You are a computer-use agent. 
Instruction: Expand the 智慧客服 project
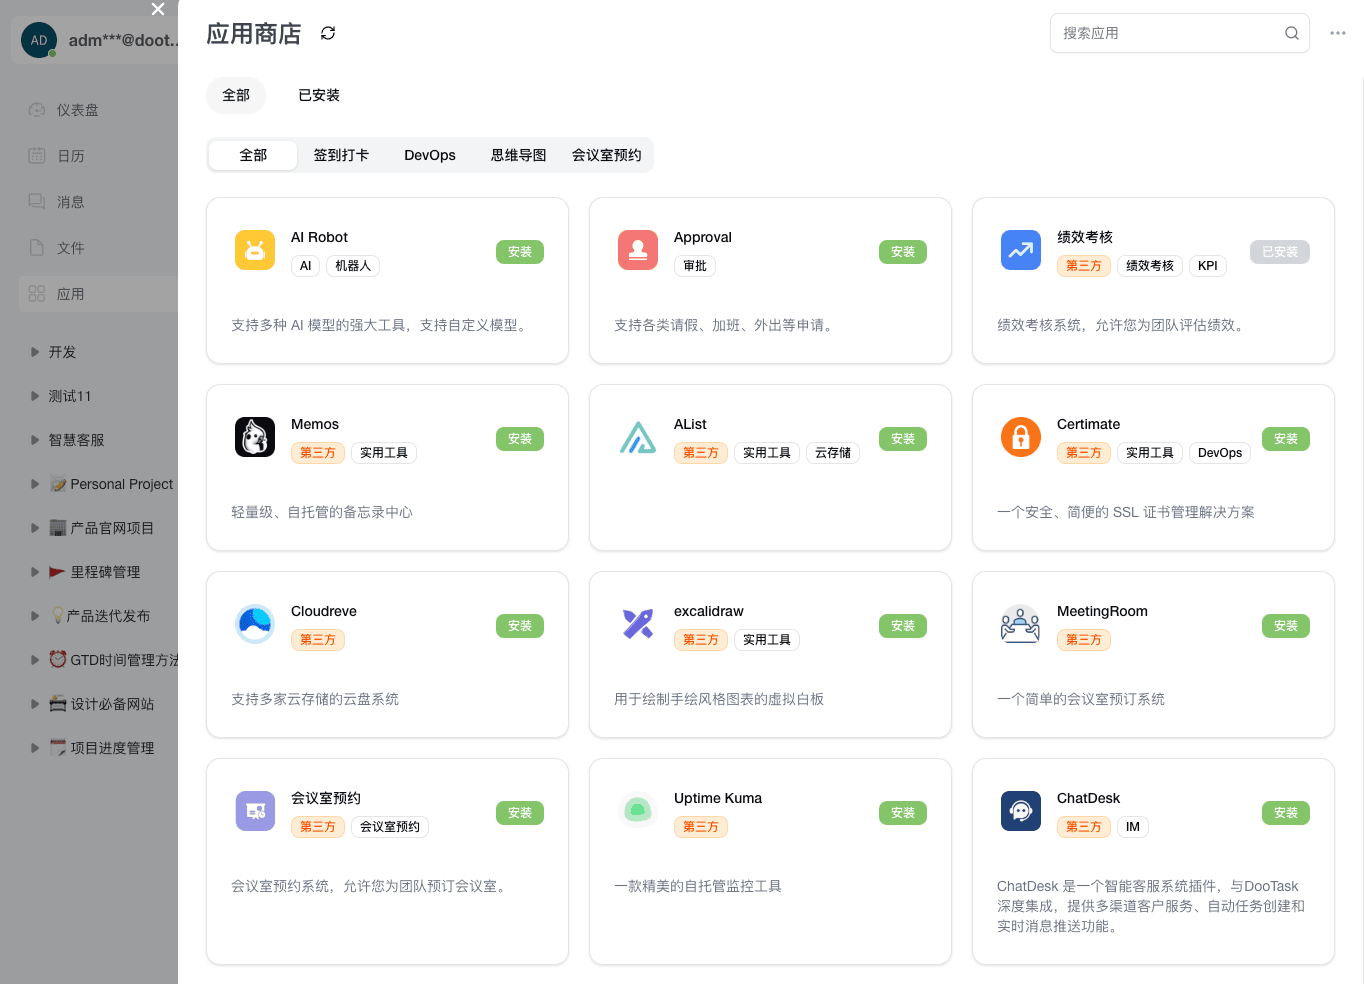35,440
